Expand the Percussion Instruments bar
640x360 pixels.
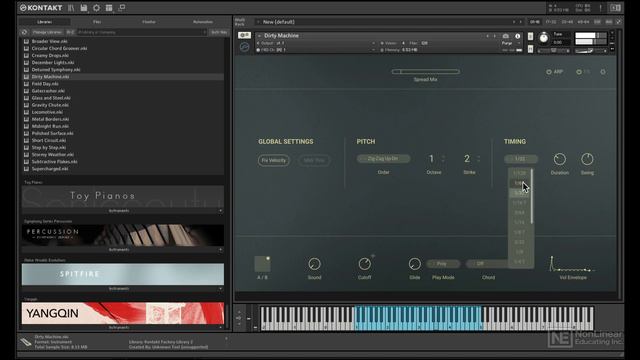click(122, 249)
